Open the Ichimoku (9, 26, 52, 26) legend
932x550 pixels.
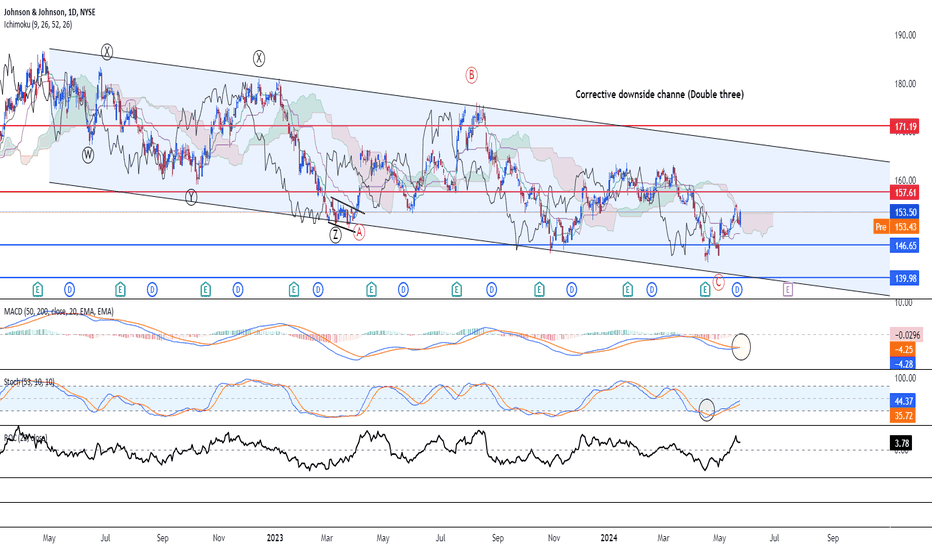tap(38, 24)
